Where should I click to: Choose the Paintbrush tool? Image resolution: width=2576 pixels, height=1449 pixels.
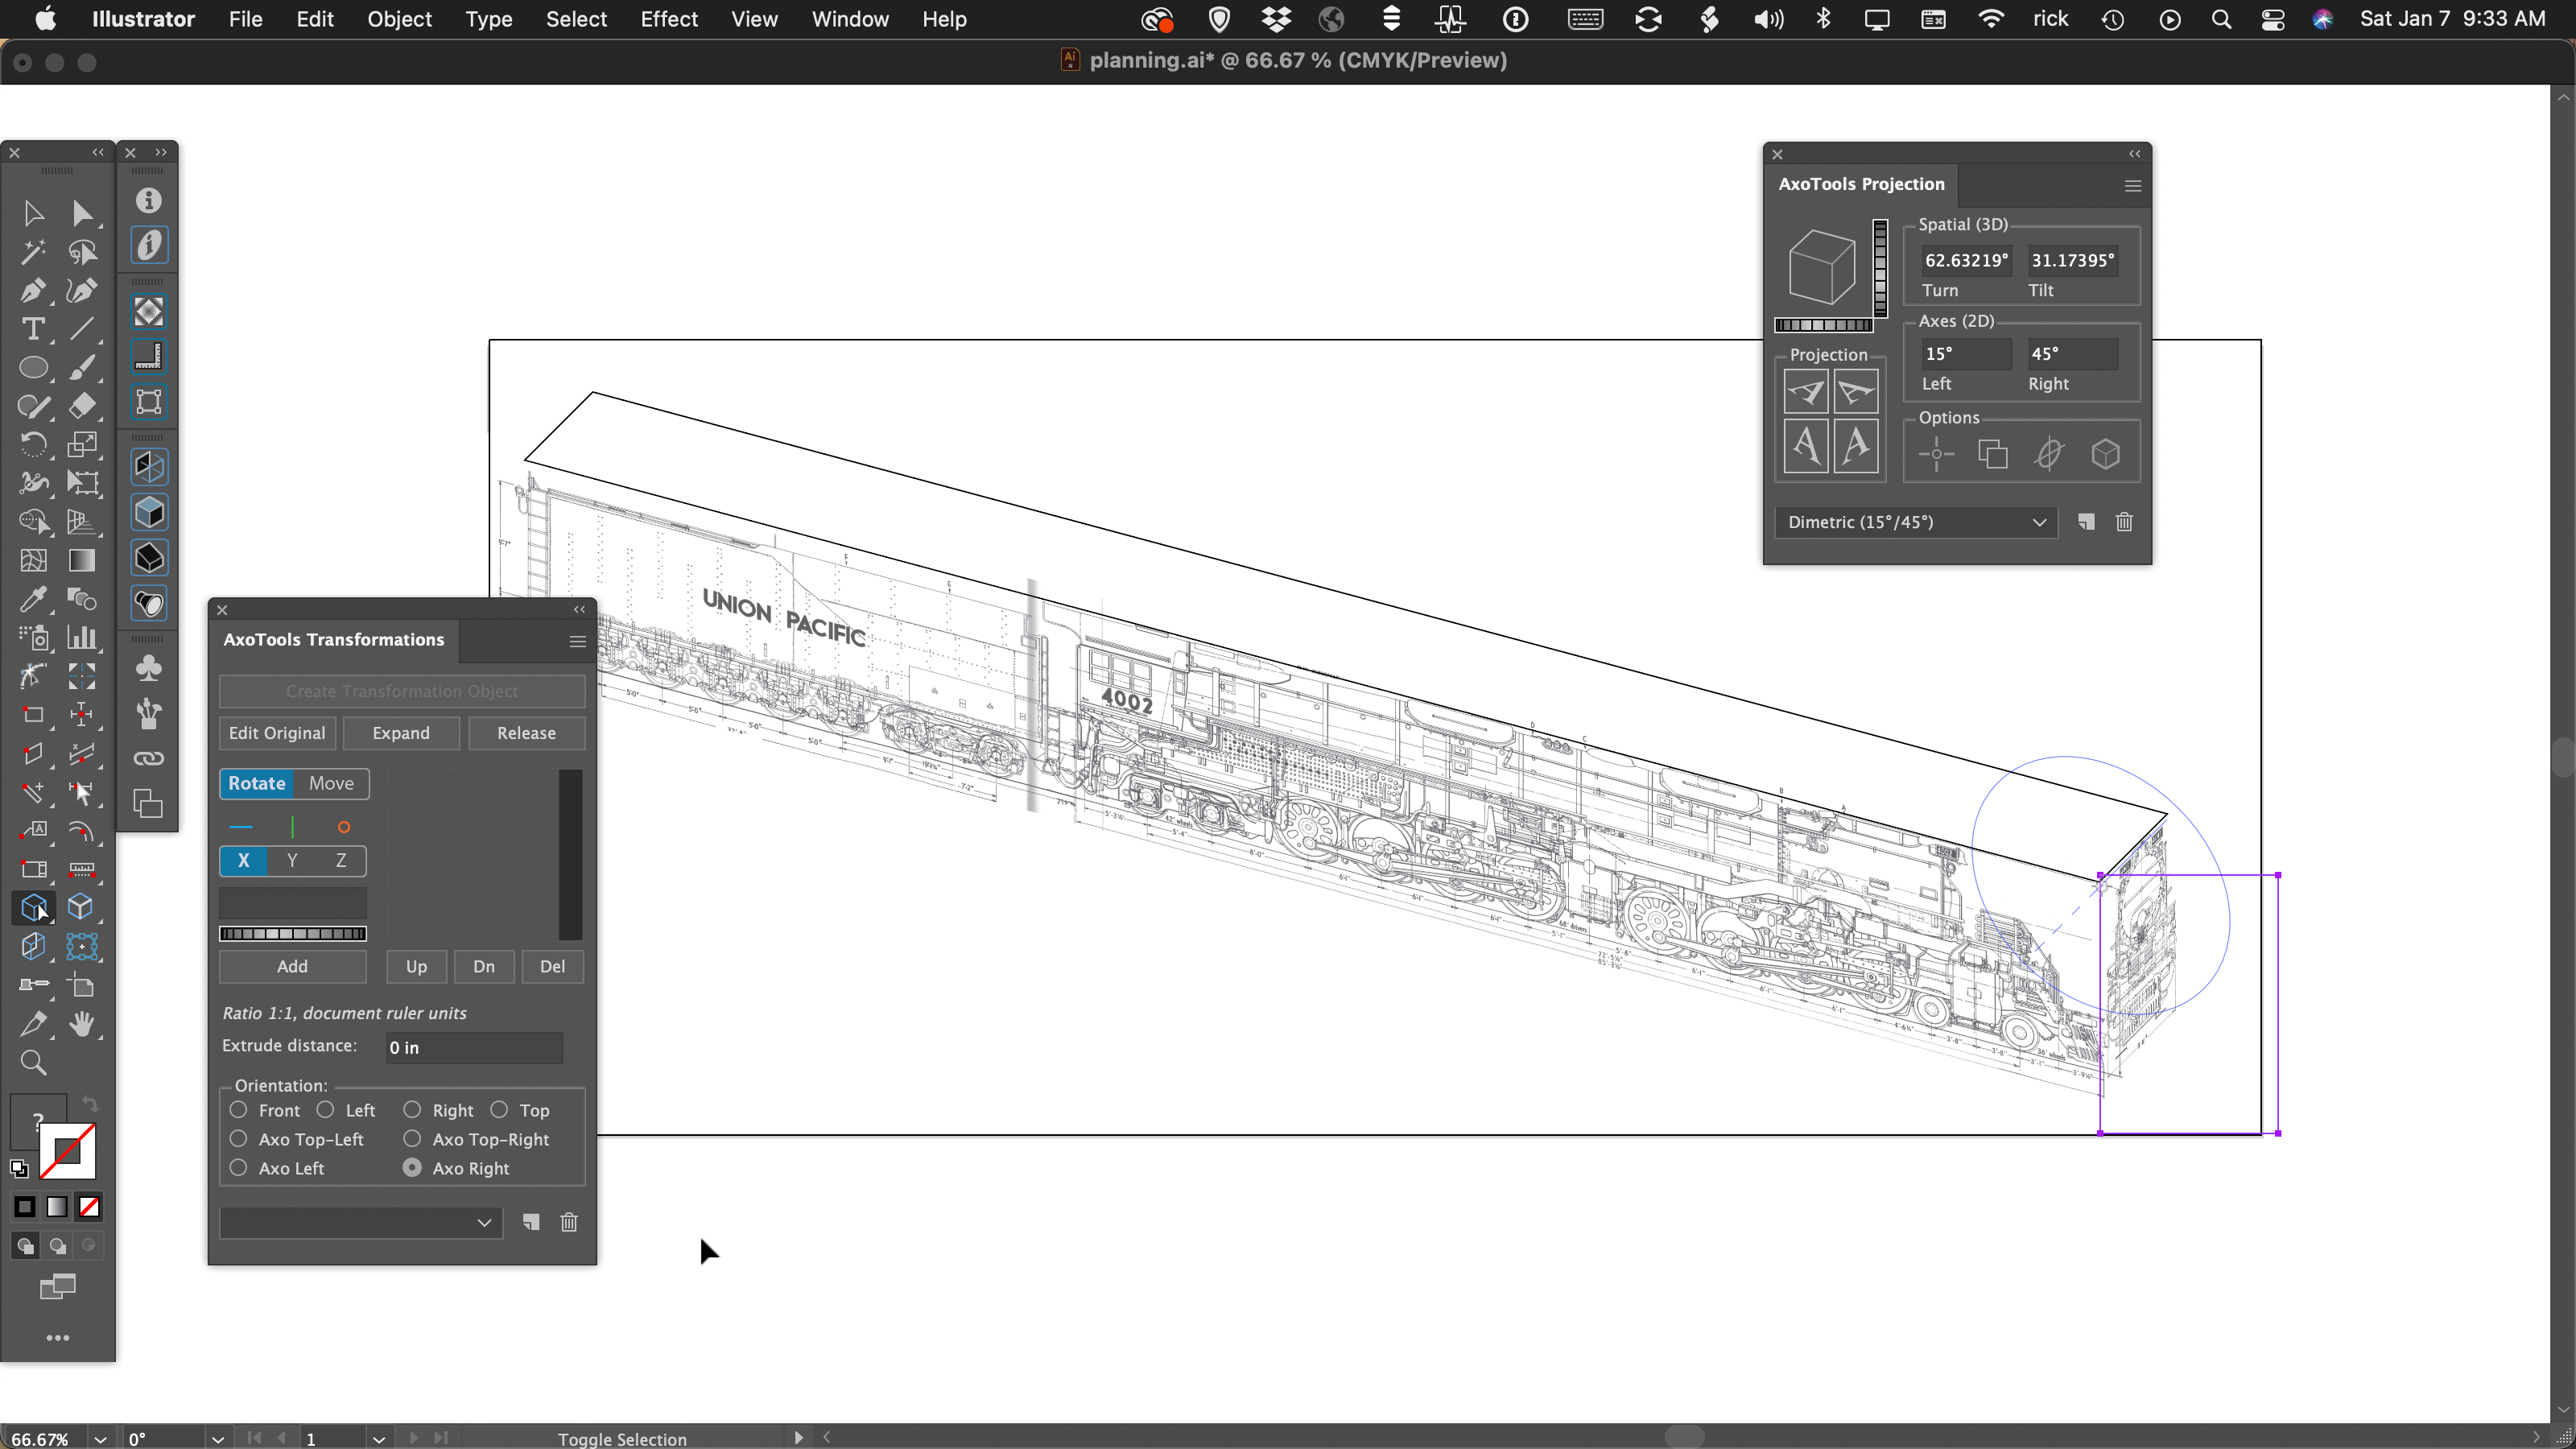click(x=82, y=367)
